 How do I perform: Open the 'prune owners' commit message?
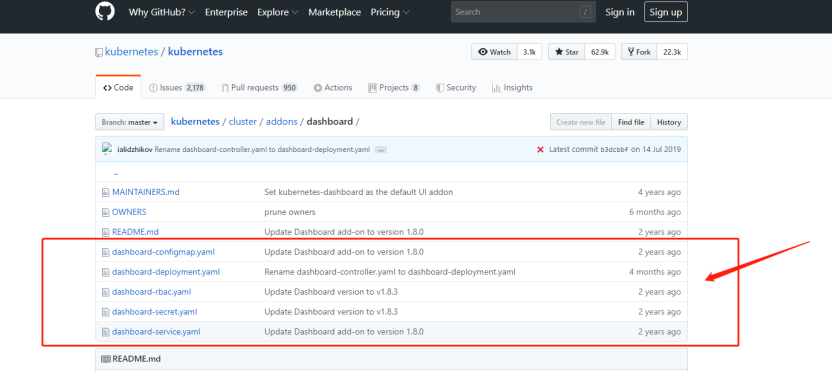[x=290, y=212]
